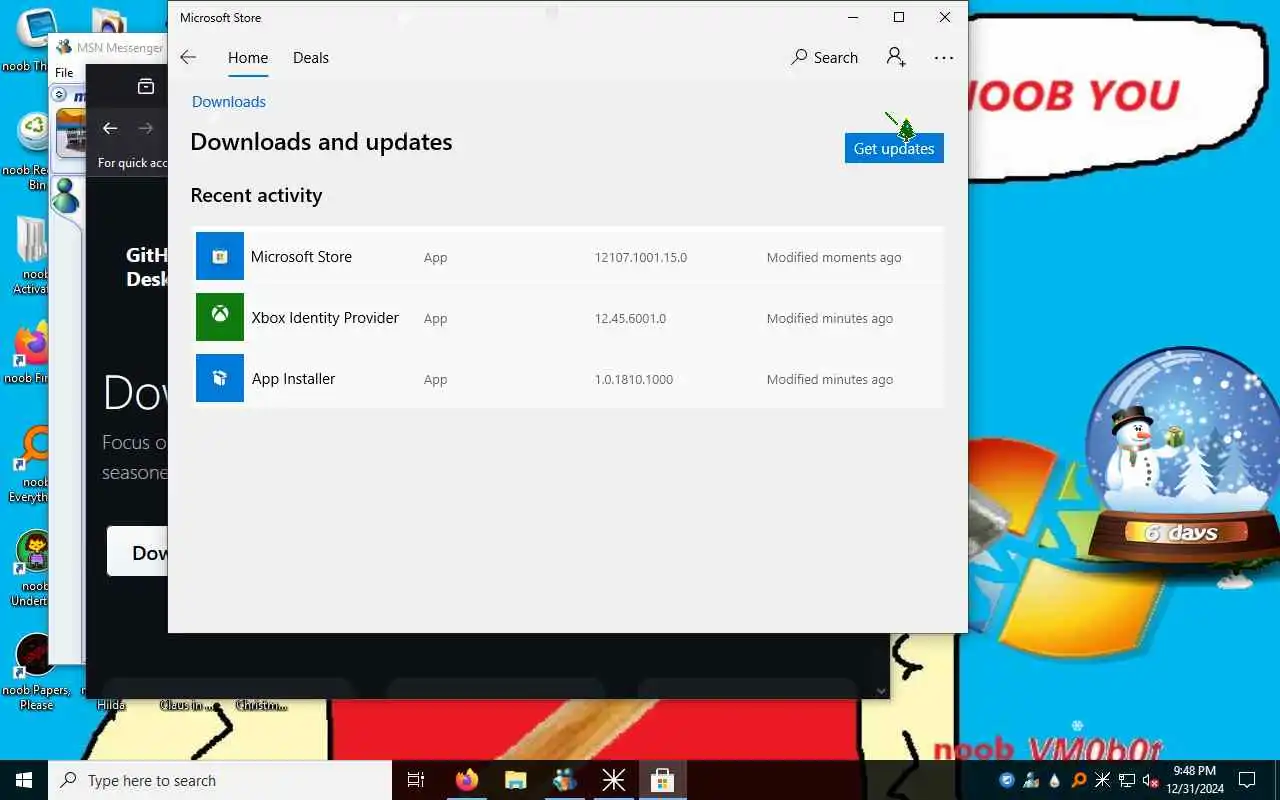
Task: Click the muted volume tray icon
Action: 1151,780
